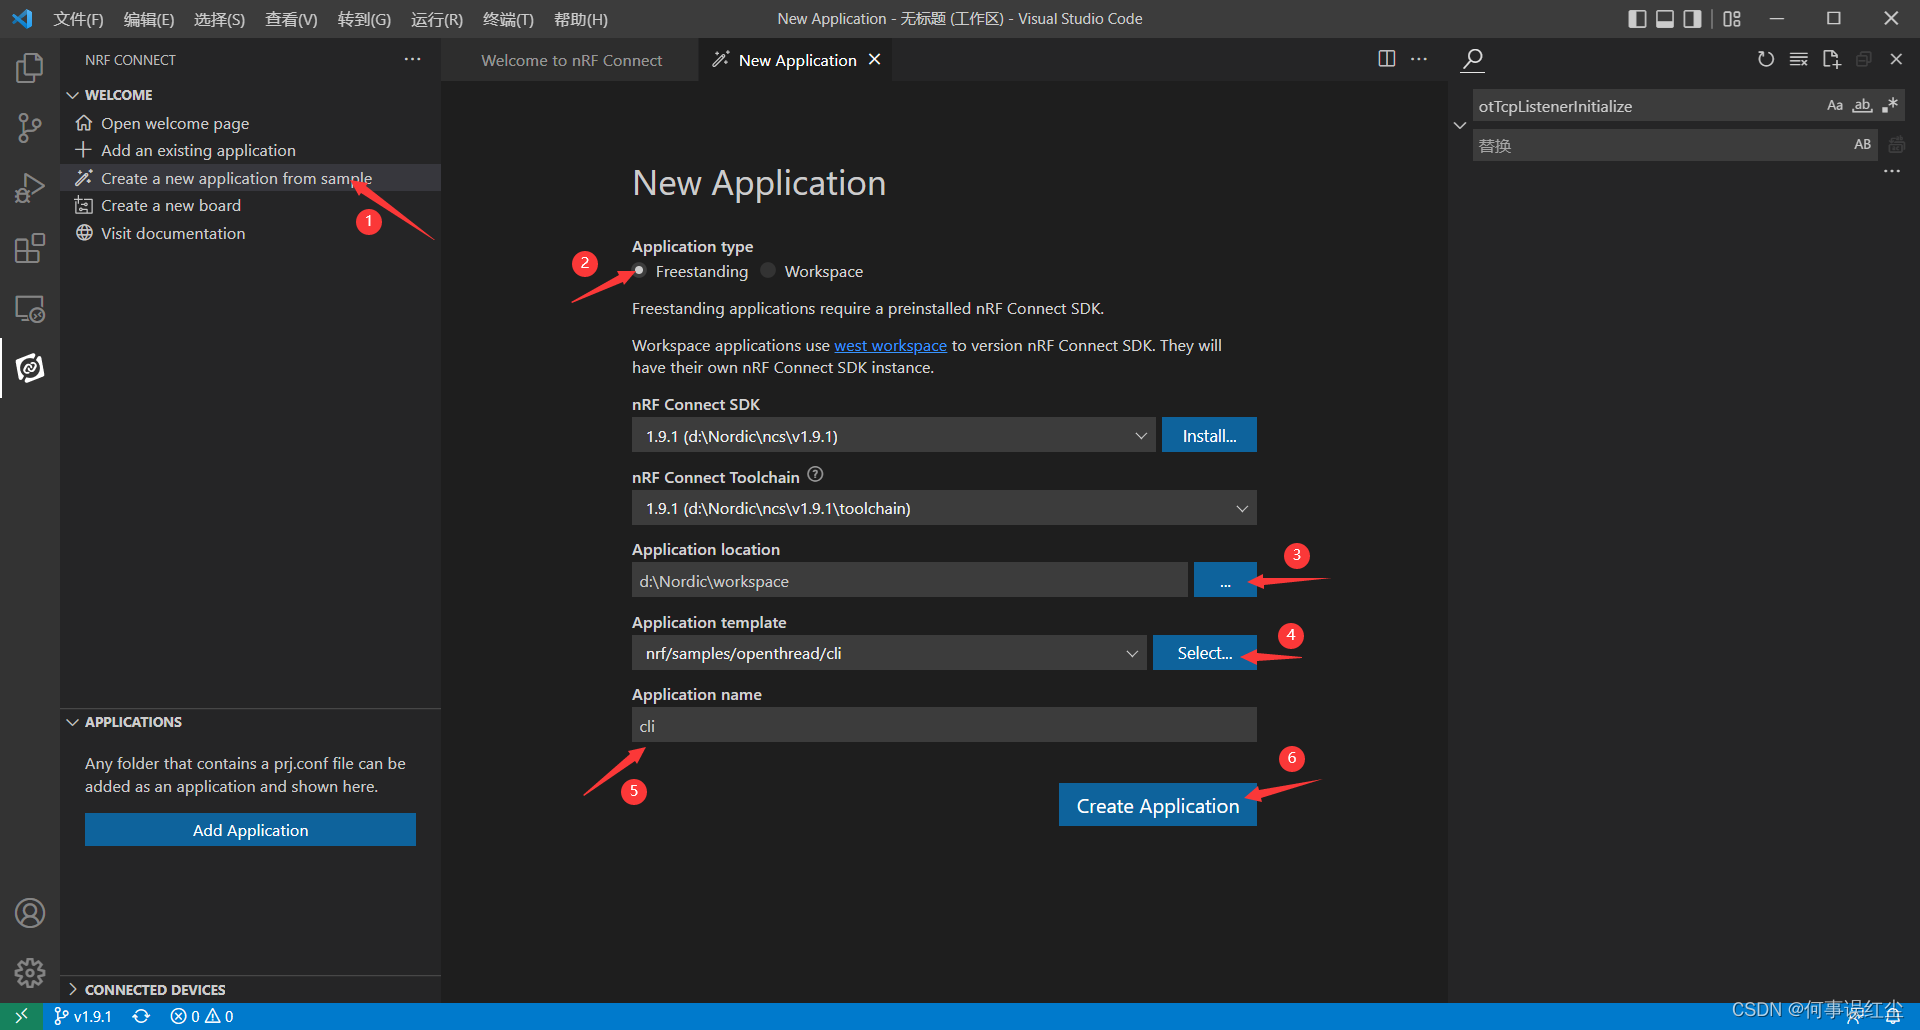Open 选择(S) menu
1920x1030 pixels.
click(219, 19)
